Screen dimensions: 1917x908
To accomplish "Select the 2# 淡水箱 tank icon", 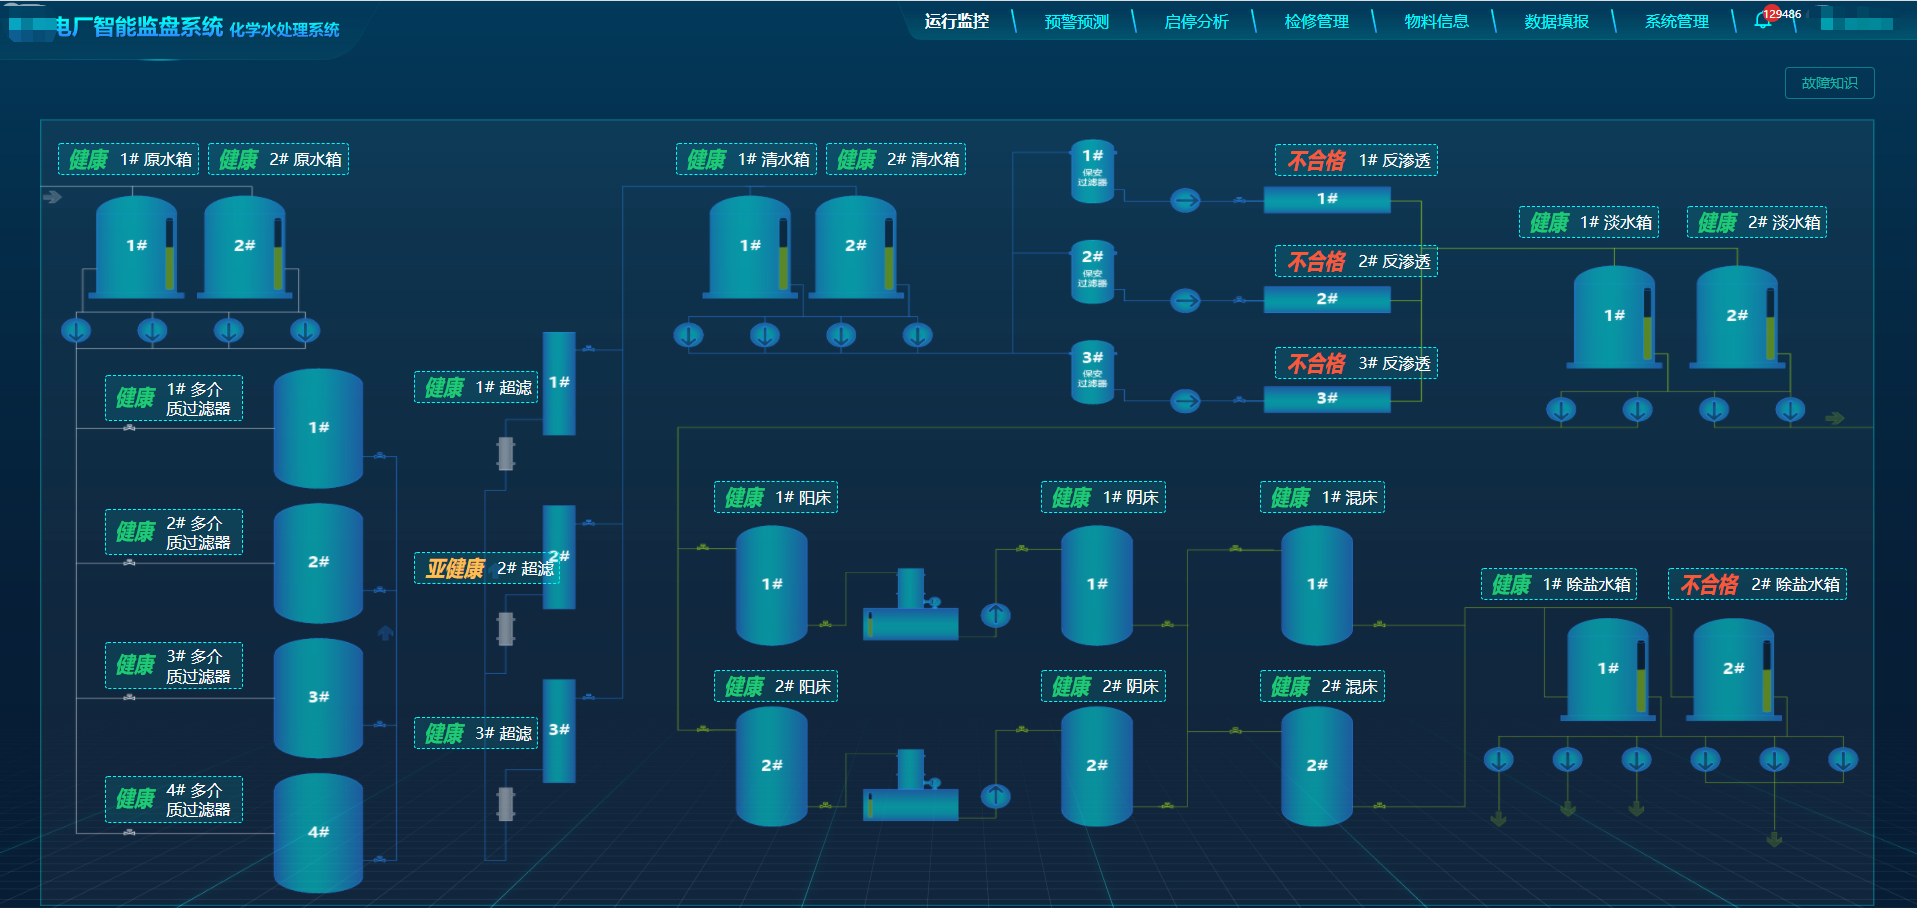I will tap(1738, 317).
